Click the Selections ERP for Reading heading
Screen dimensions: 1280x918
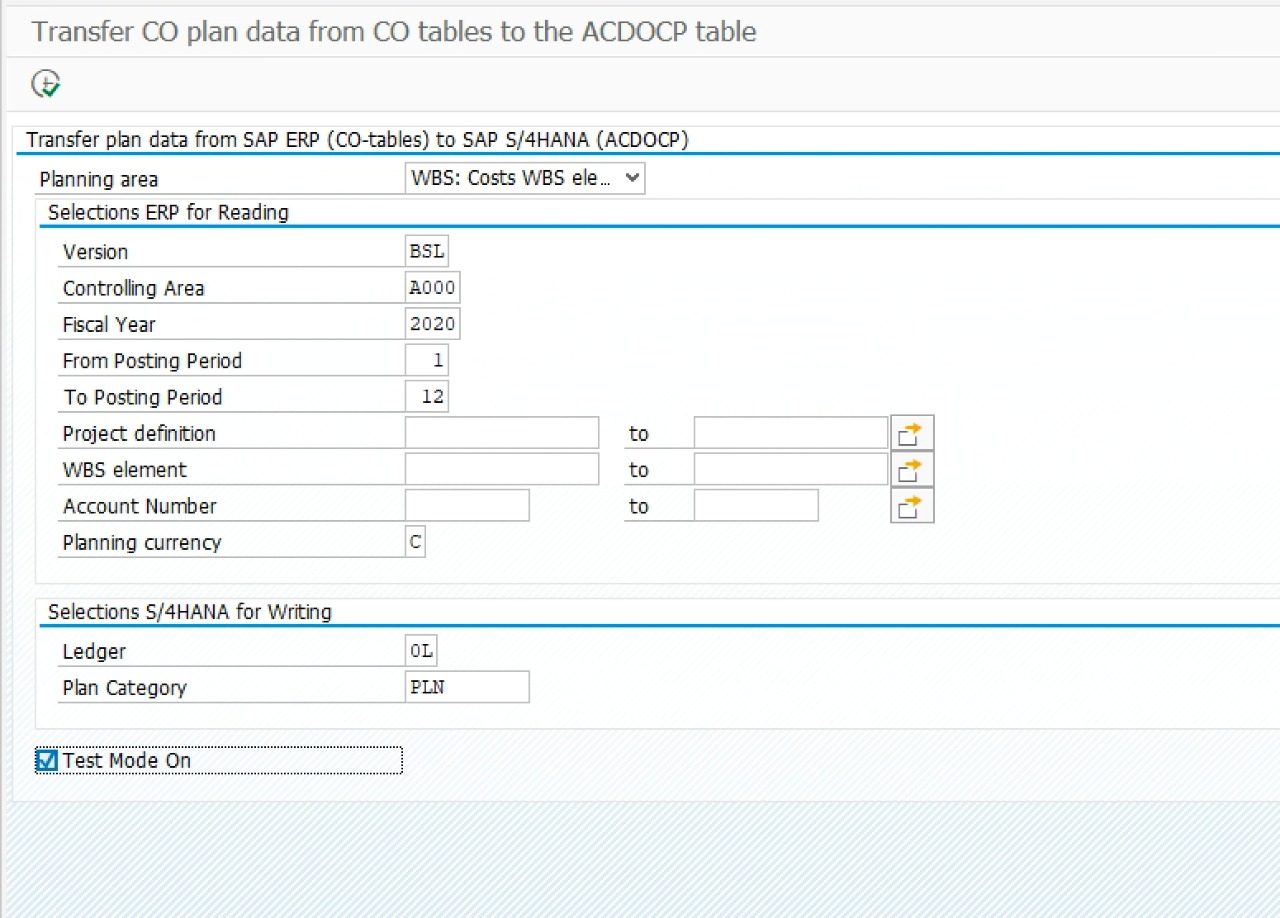click(168, 212)
